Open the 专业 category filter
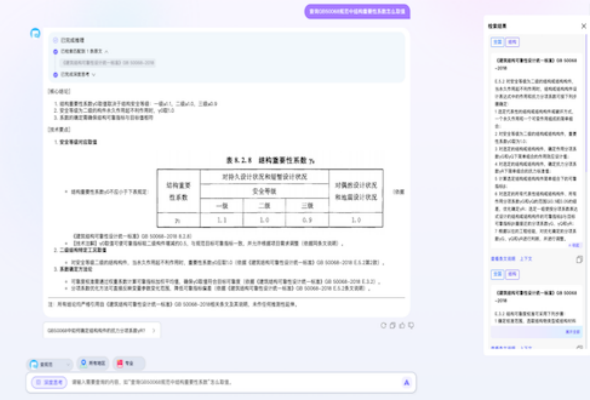The image size is (590, 400). (129, 363)
